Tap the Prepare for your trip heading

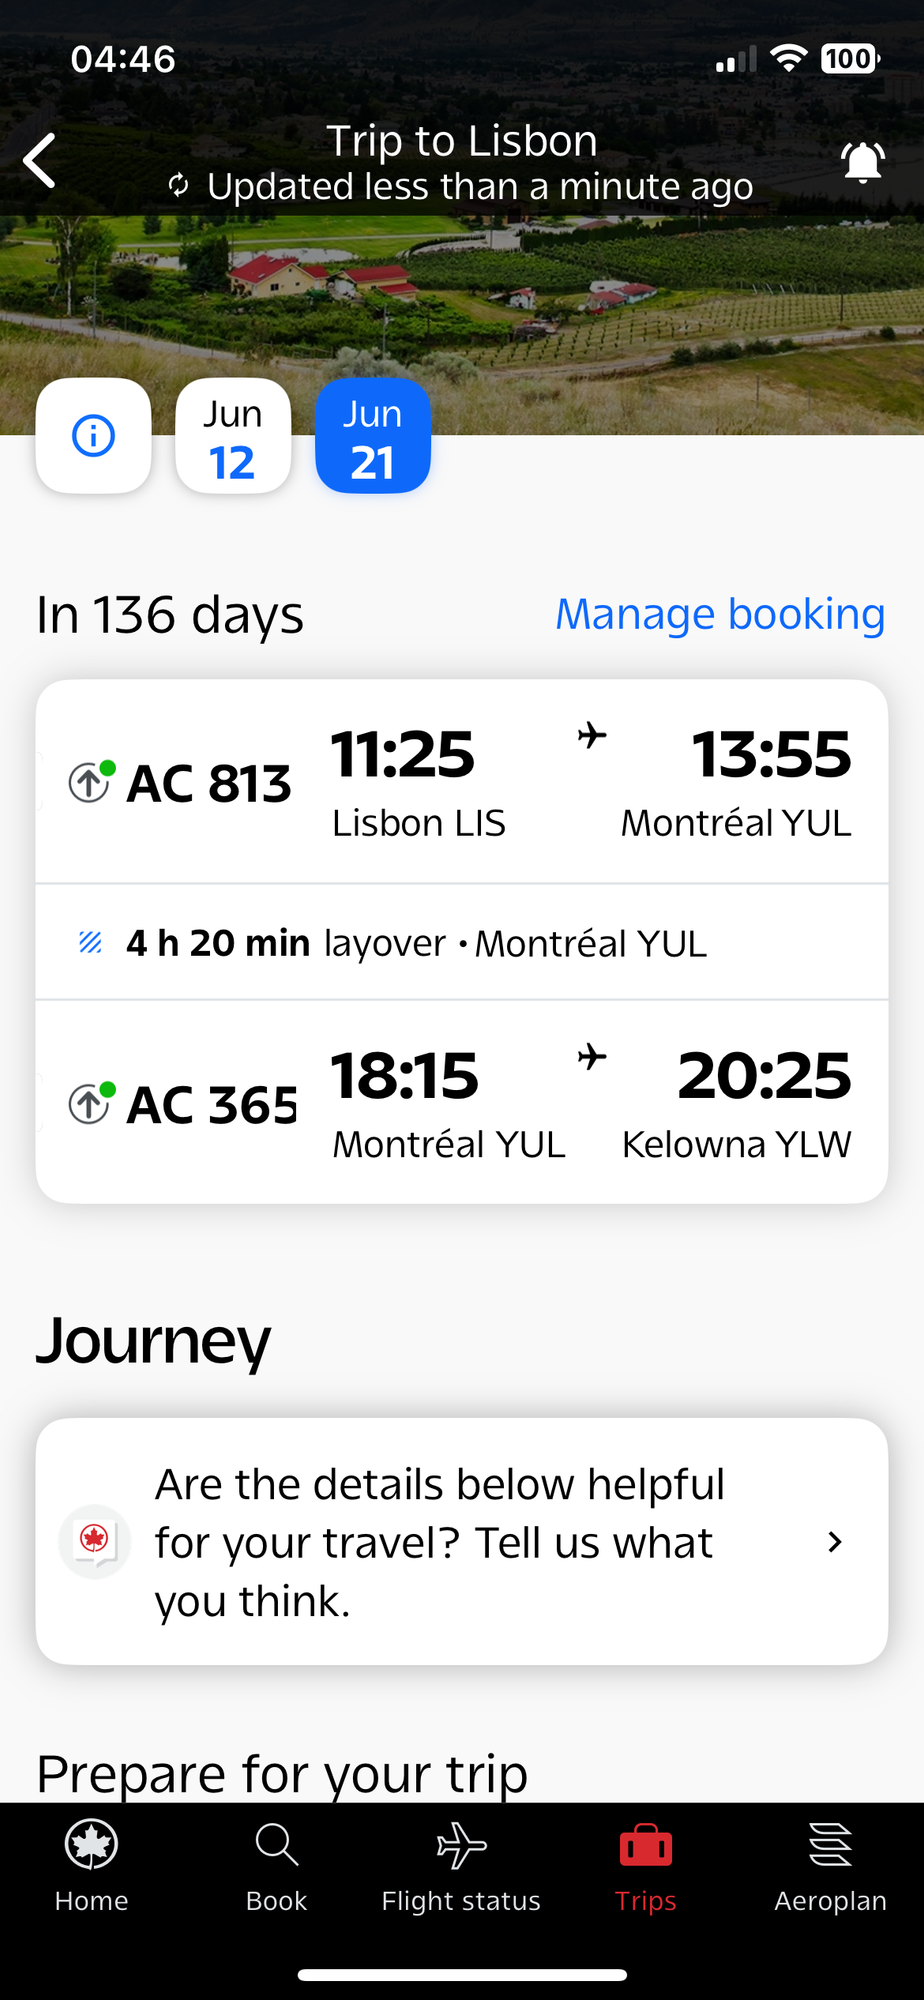tap(282, 1774)
